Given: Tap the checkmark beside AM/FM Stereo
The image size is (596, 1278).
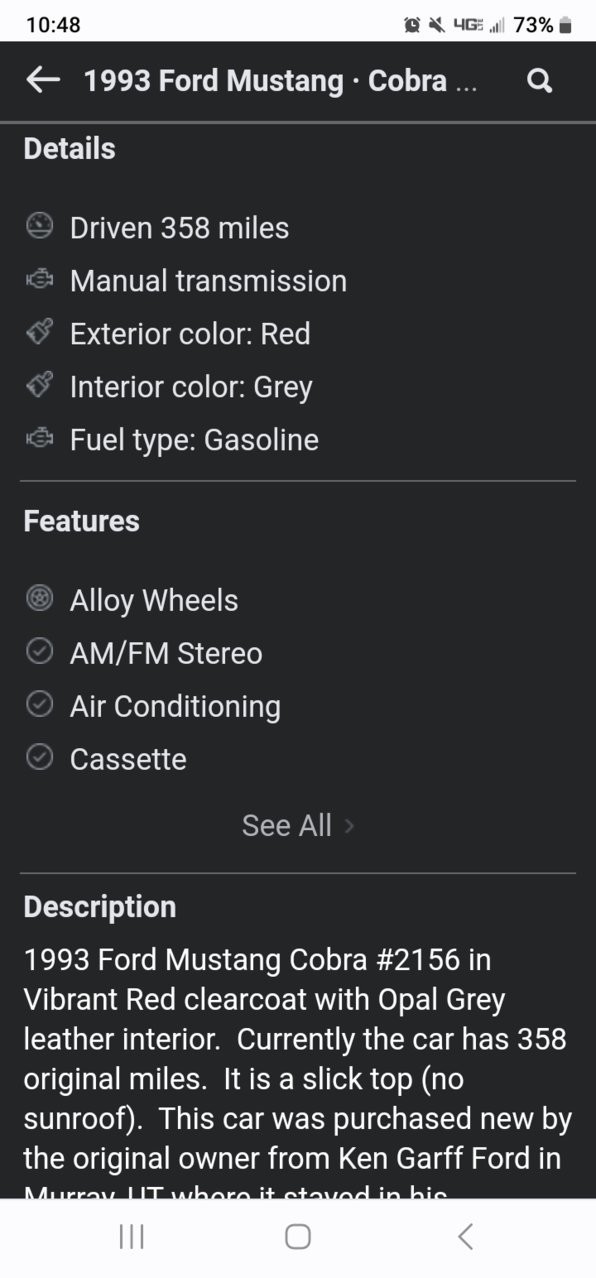Looking at the screenshot, I should [38, 652].
